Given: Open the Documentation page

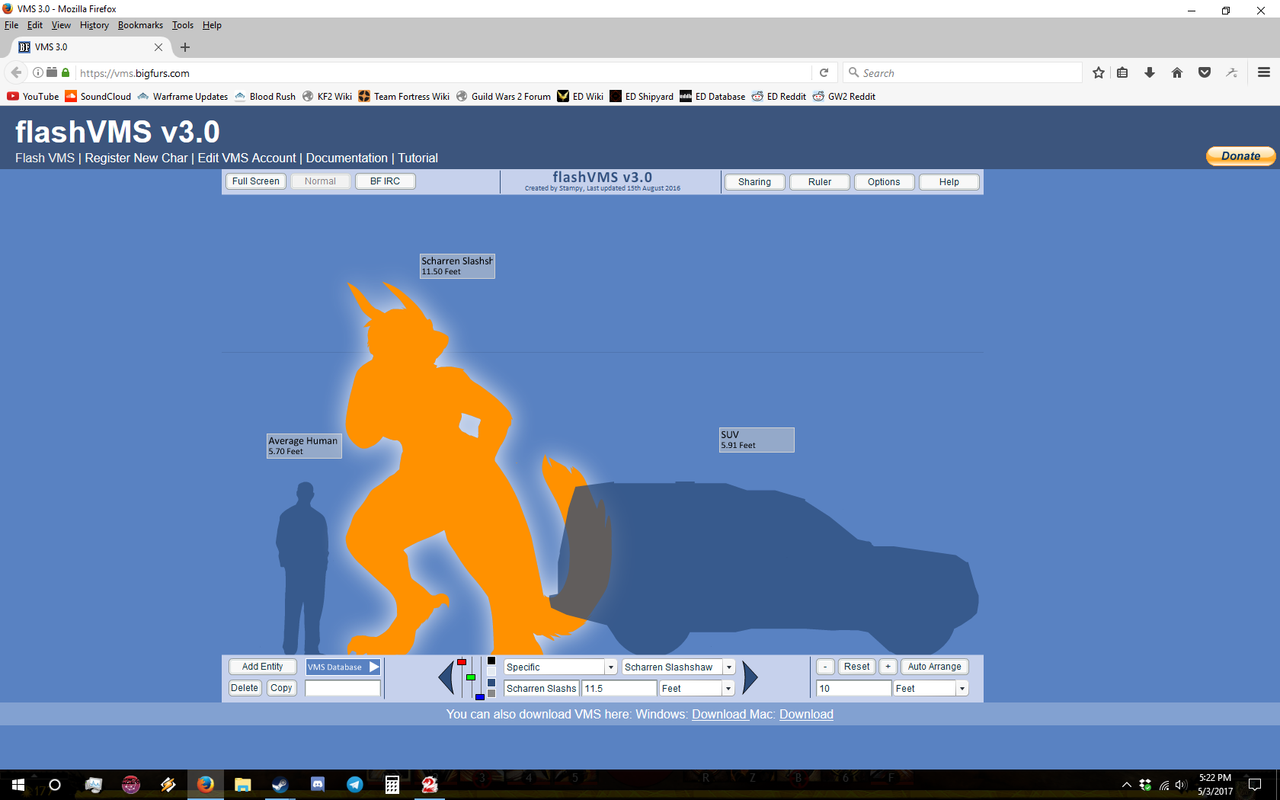Looking at the screenshot, I should [346, 157].
